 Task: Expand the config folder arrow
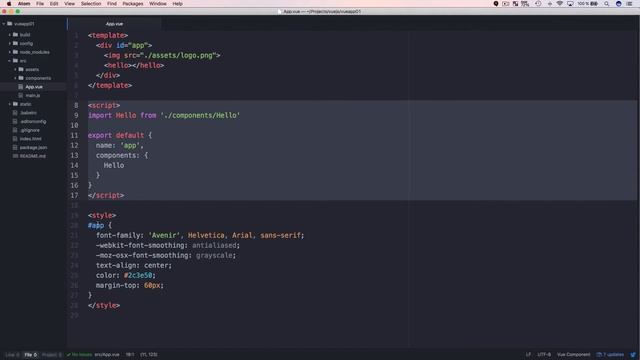coord(10,43)
